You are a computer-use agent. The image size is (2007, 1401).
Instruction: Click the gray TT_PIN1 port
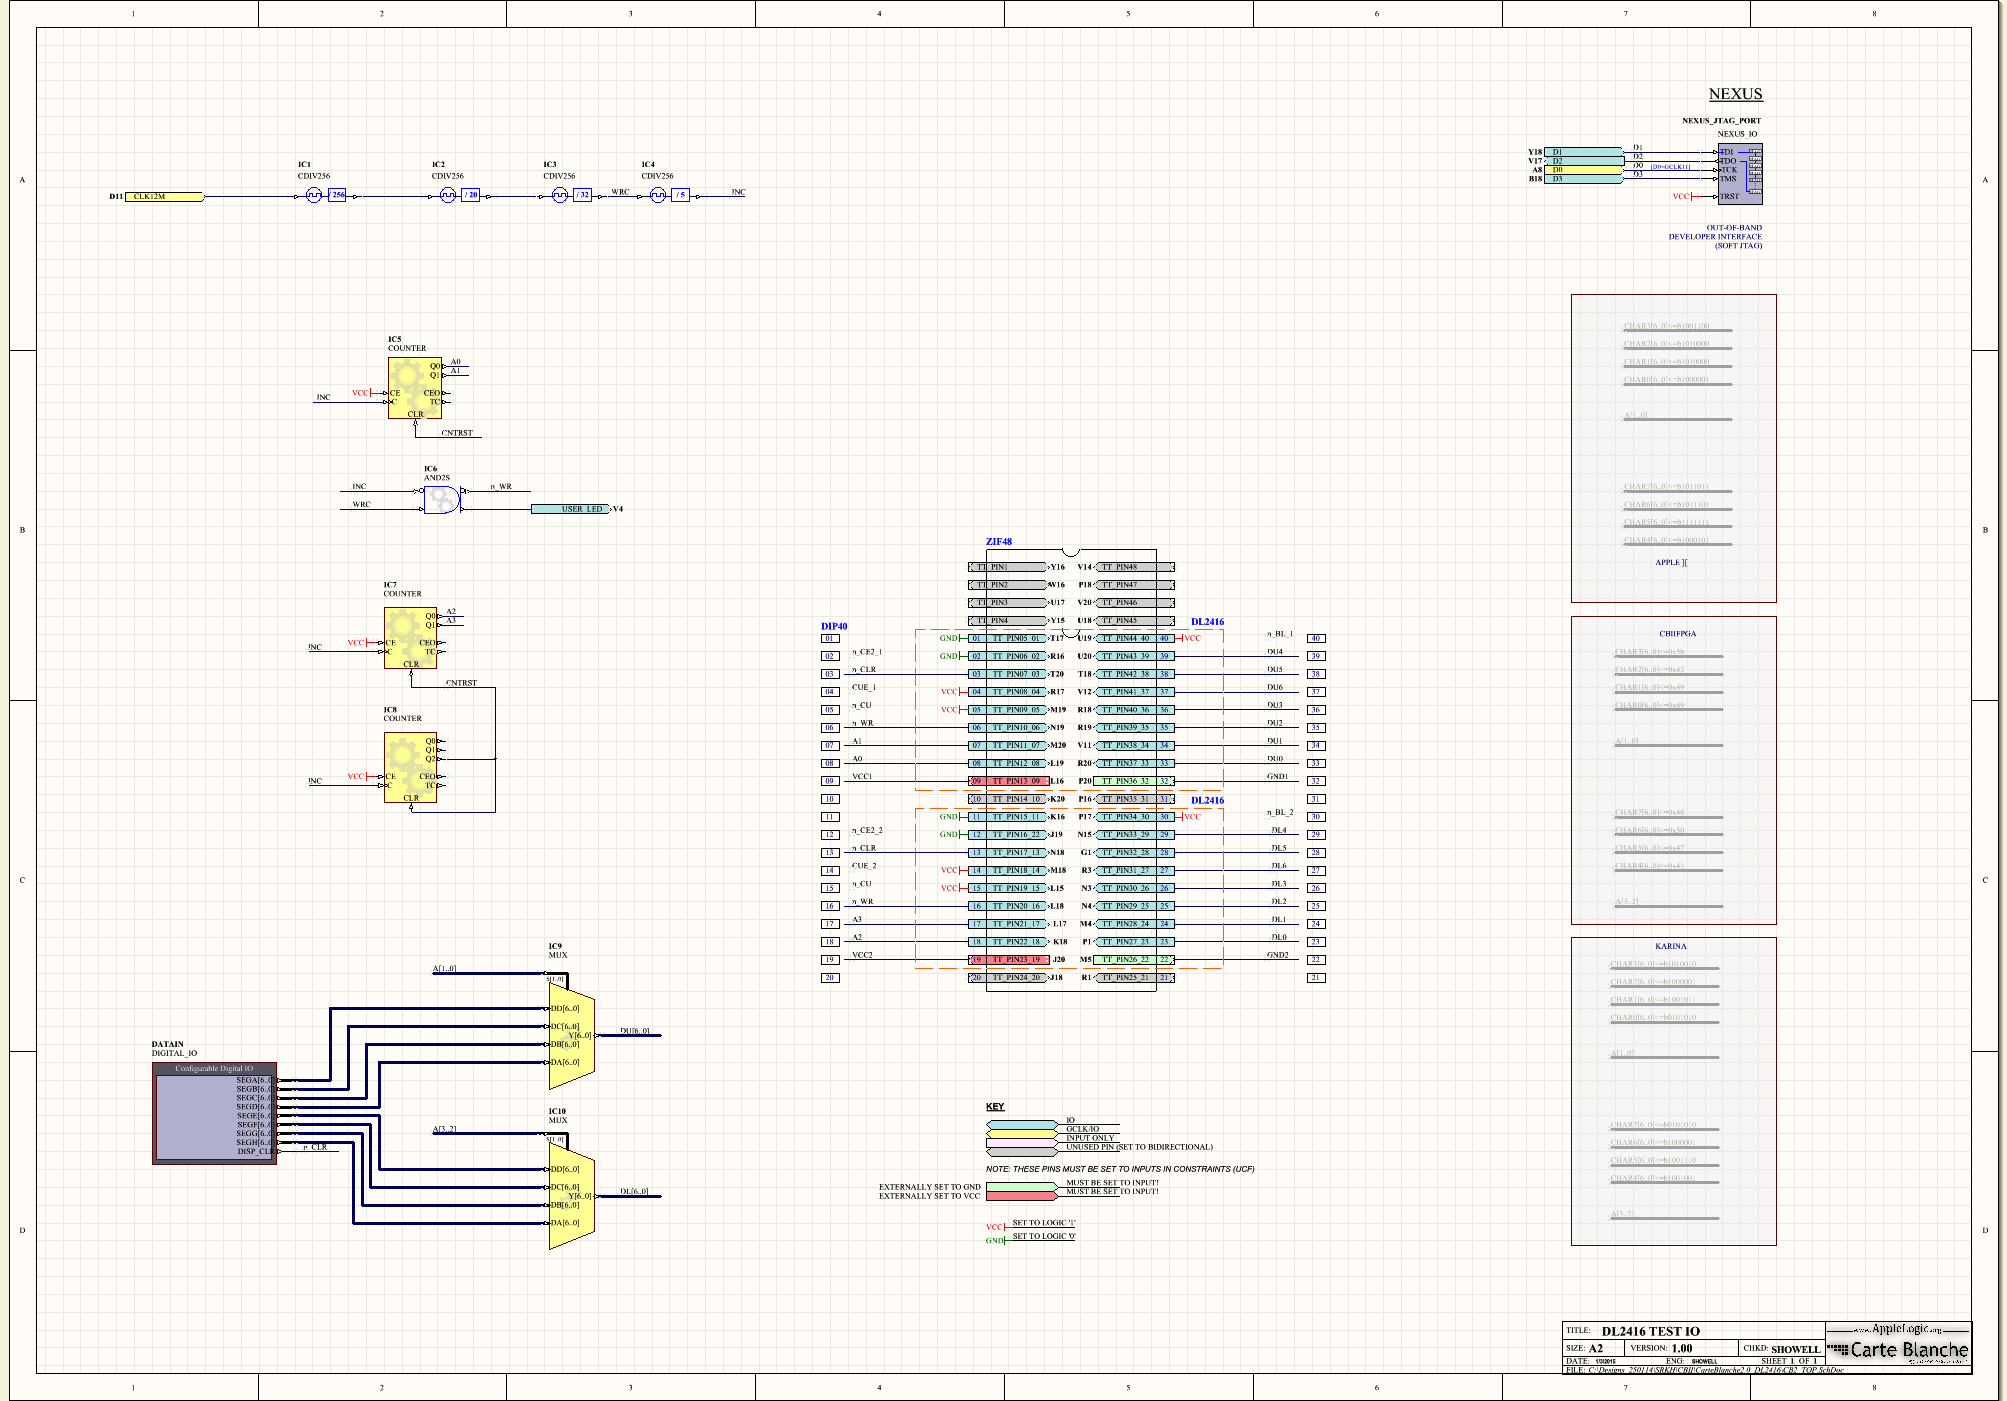pyautogui.click(x=1008, y=567)
